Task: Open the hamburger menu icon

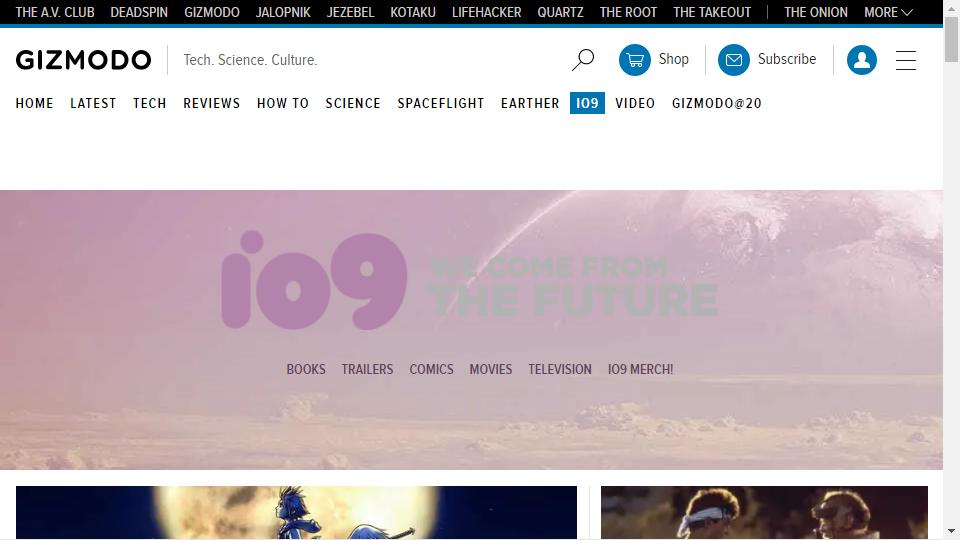Action: (906, 60)
